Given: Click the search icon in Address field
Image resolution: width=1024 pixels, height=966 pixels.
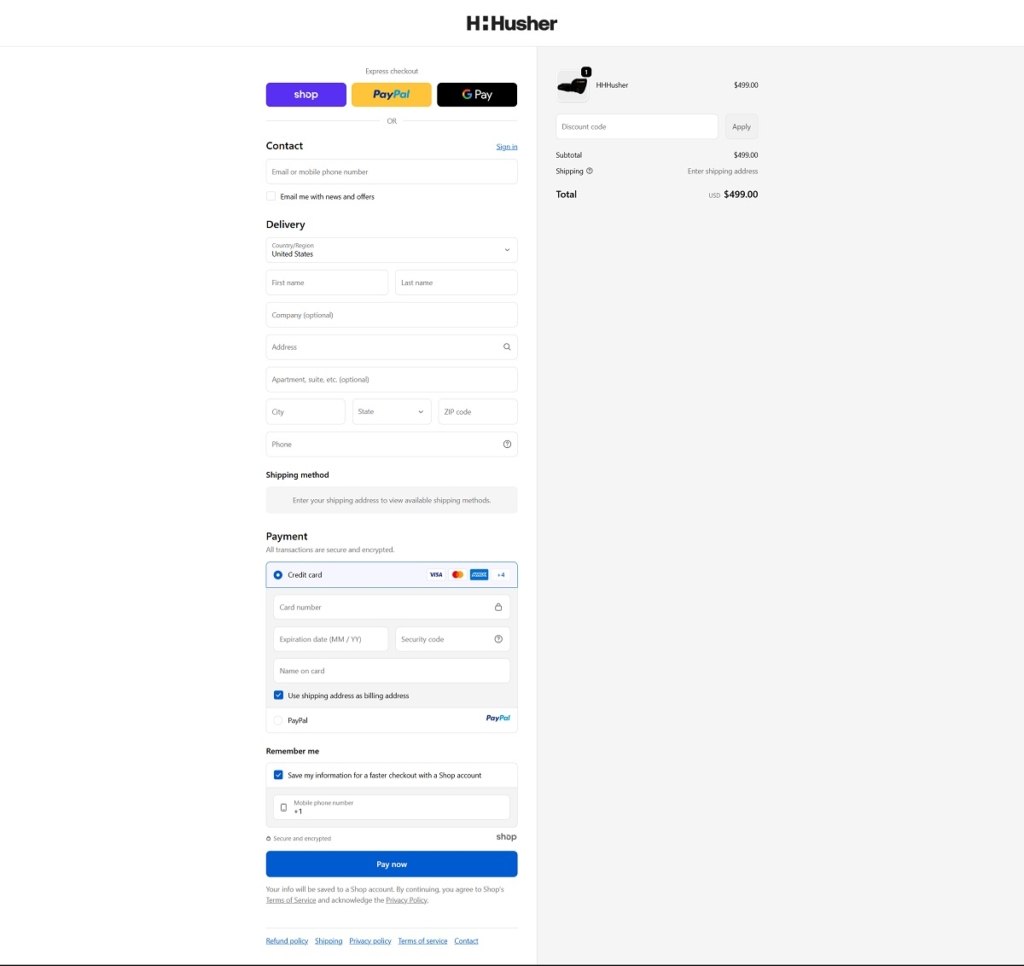Looking at the screenshot, I should click(506, 347).
